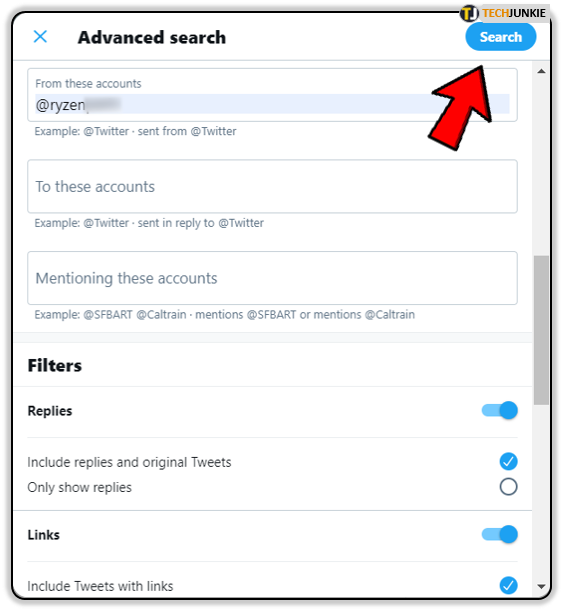Click the Links label
This screenshot has height=611, width=563.
point(44,535)
